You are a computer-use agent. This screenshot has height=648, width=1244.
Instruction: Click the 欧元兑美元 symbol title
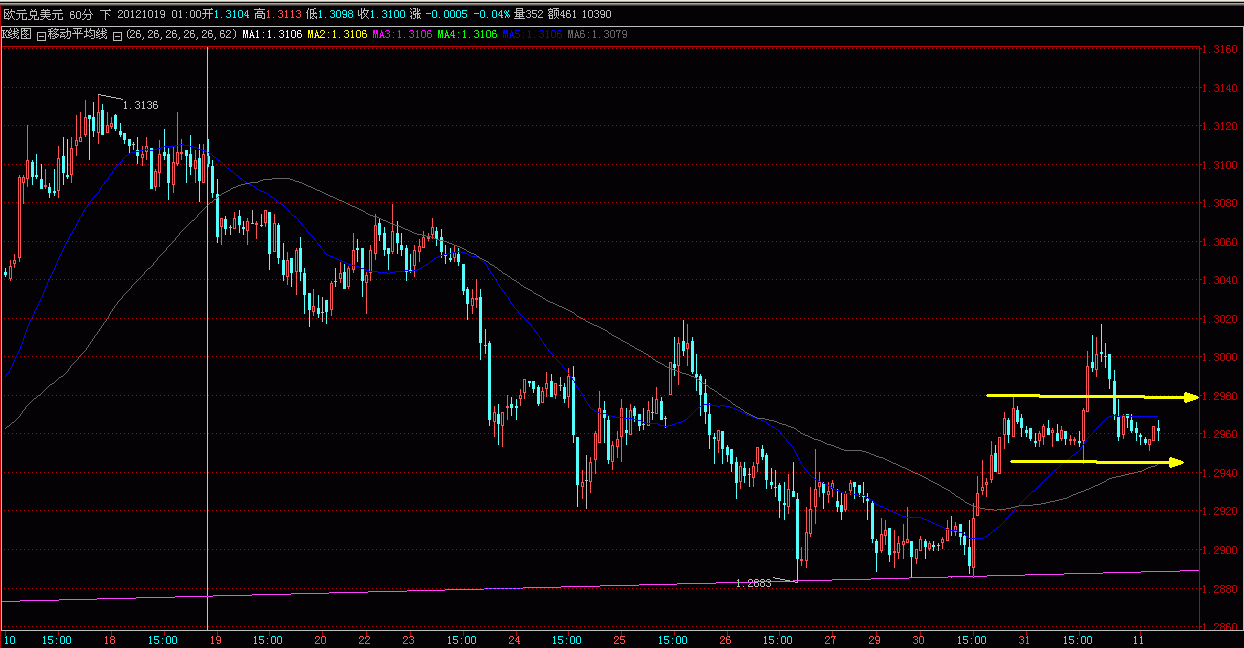(32, 14)
